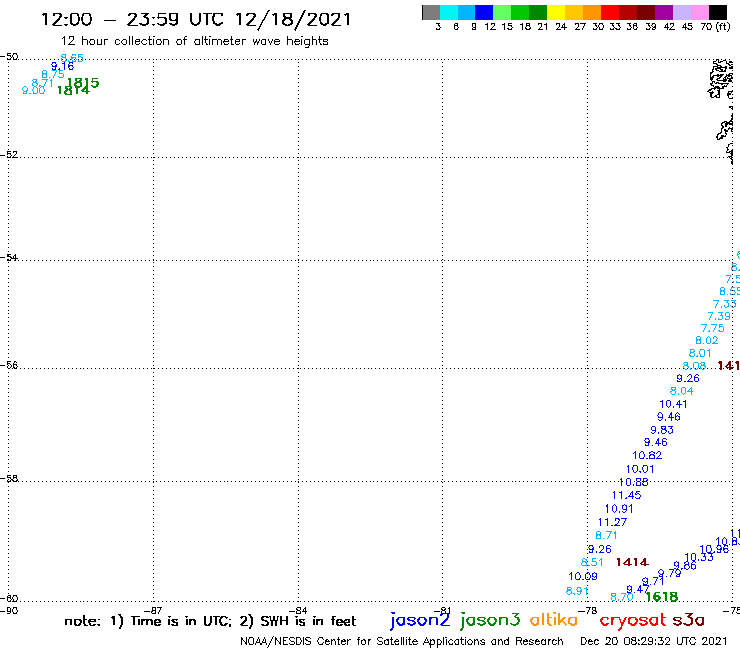740x650 pixels.
Task: Click the wave height value 8.08
Action: click(694, 366)
